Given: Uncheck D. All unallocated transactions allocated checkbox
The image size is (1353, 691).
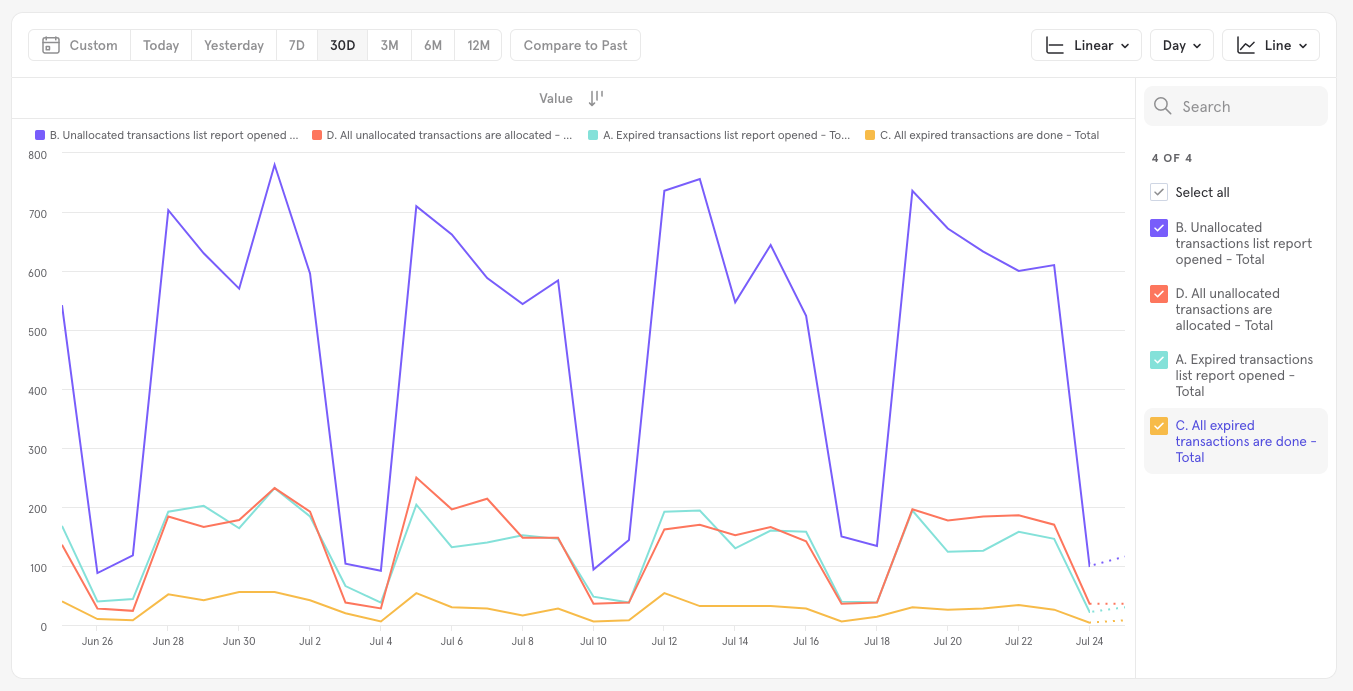Looking at the screenshot, I should (x=1159, y=294).
